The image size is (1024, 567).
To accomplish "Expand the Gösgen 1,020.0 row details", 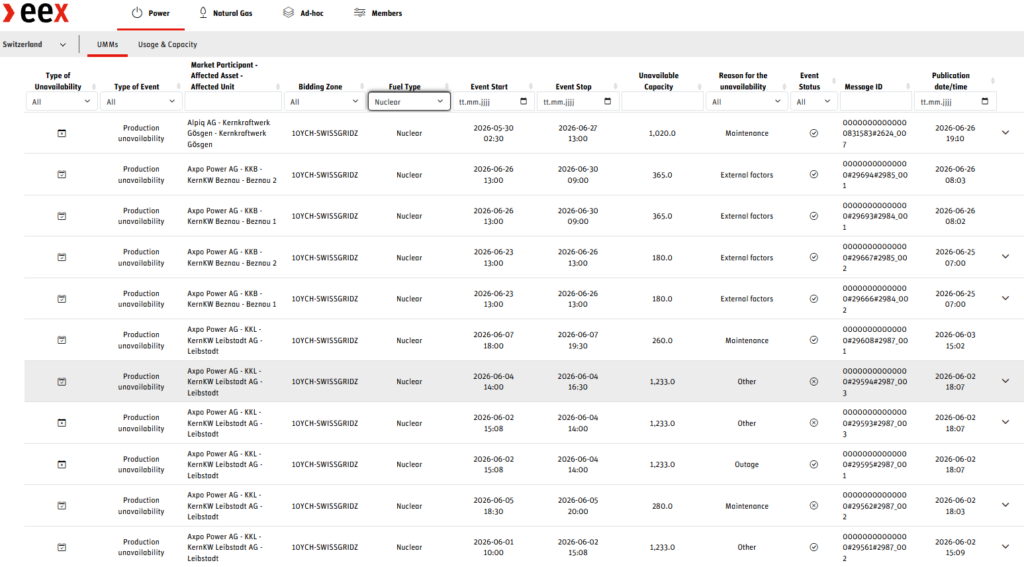I will click(1006, 133).
